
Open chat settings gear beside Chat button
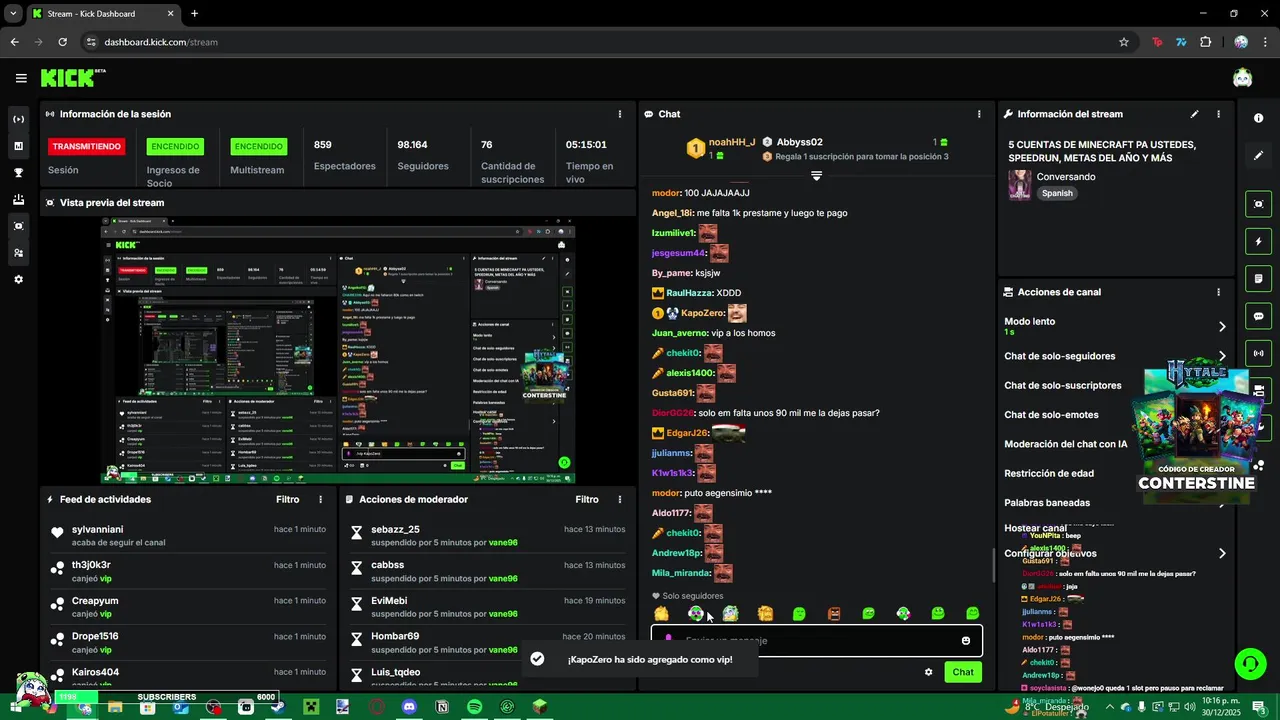tap(928, 672)
